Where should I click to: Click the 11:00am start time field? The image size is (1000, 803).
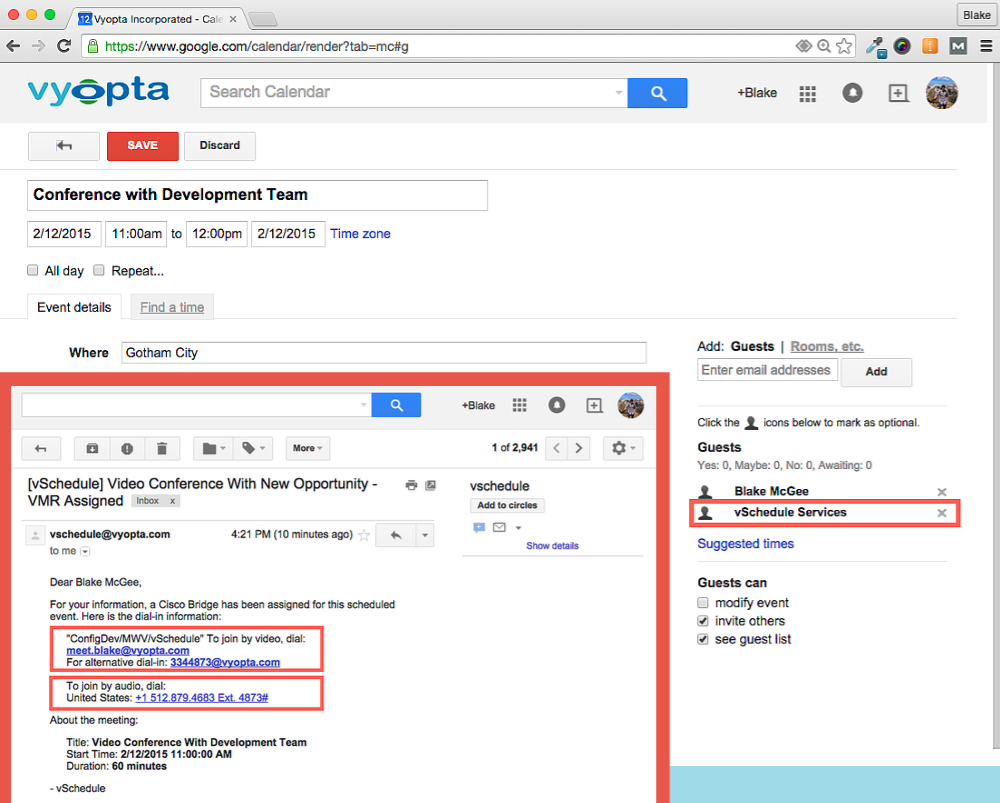136,234
